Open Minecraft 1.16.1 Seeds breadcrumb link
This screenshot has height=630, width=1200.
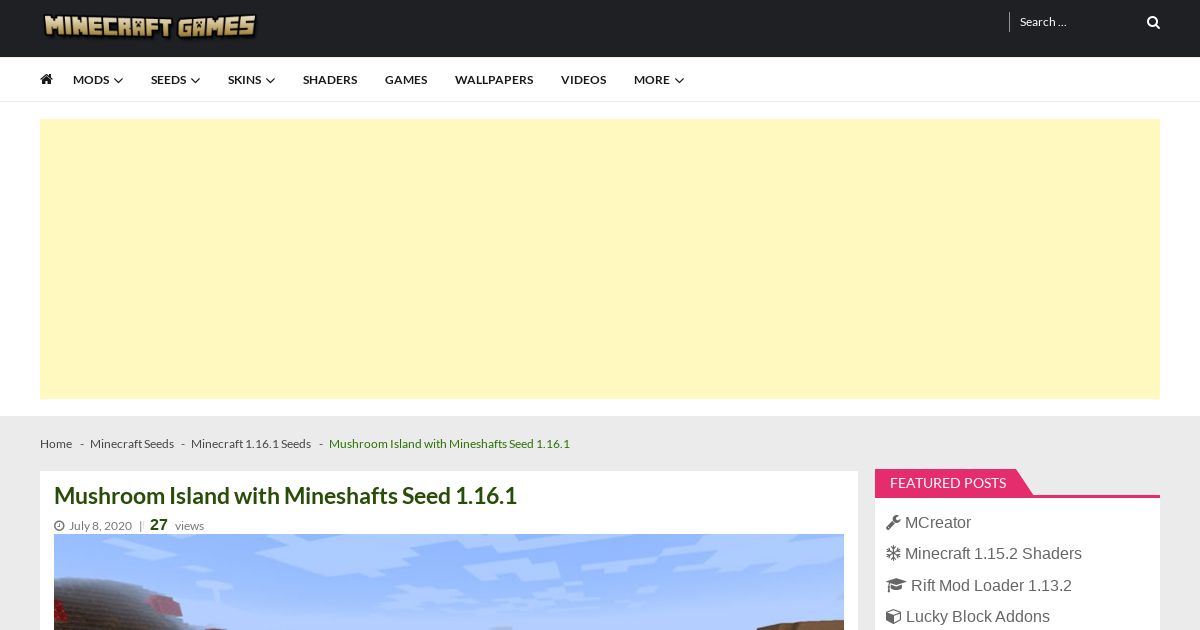click(x=251, y=444)
